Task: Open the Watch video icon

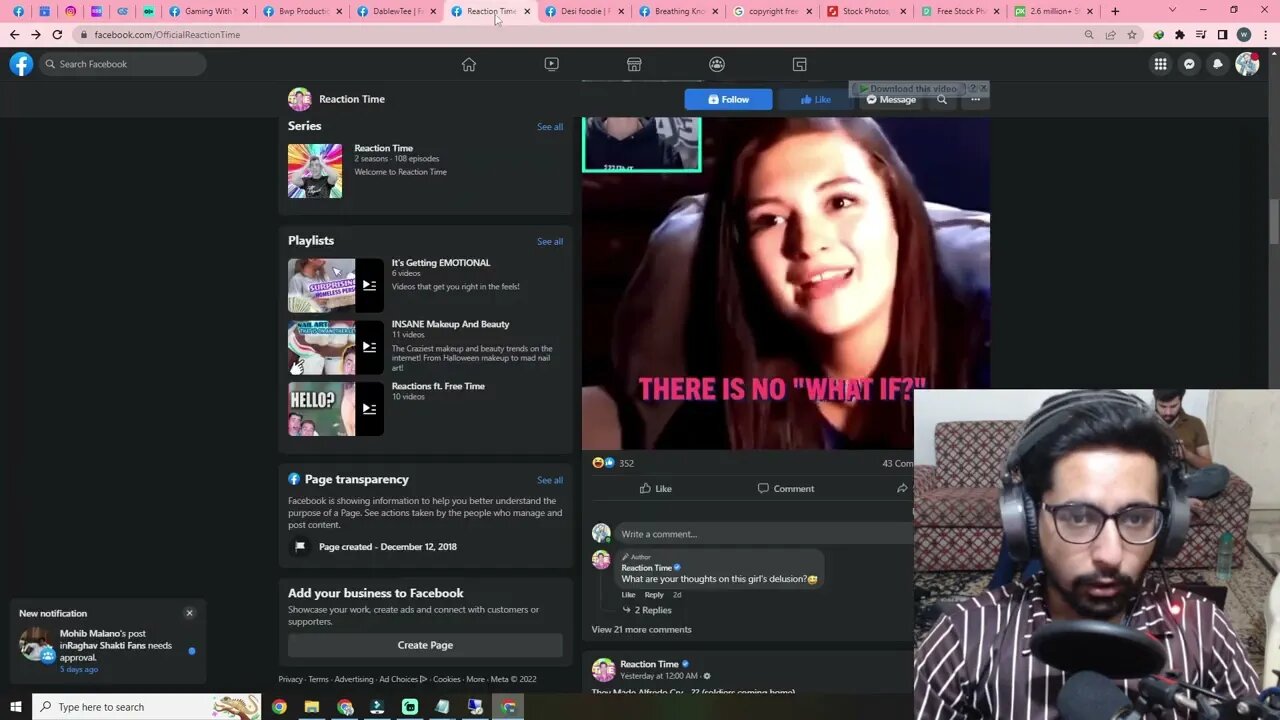Action: tap(551, 64)
